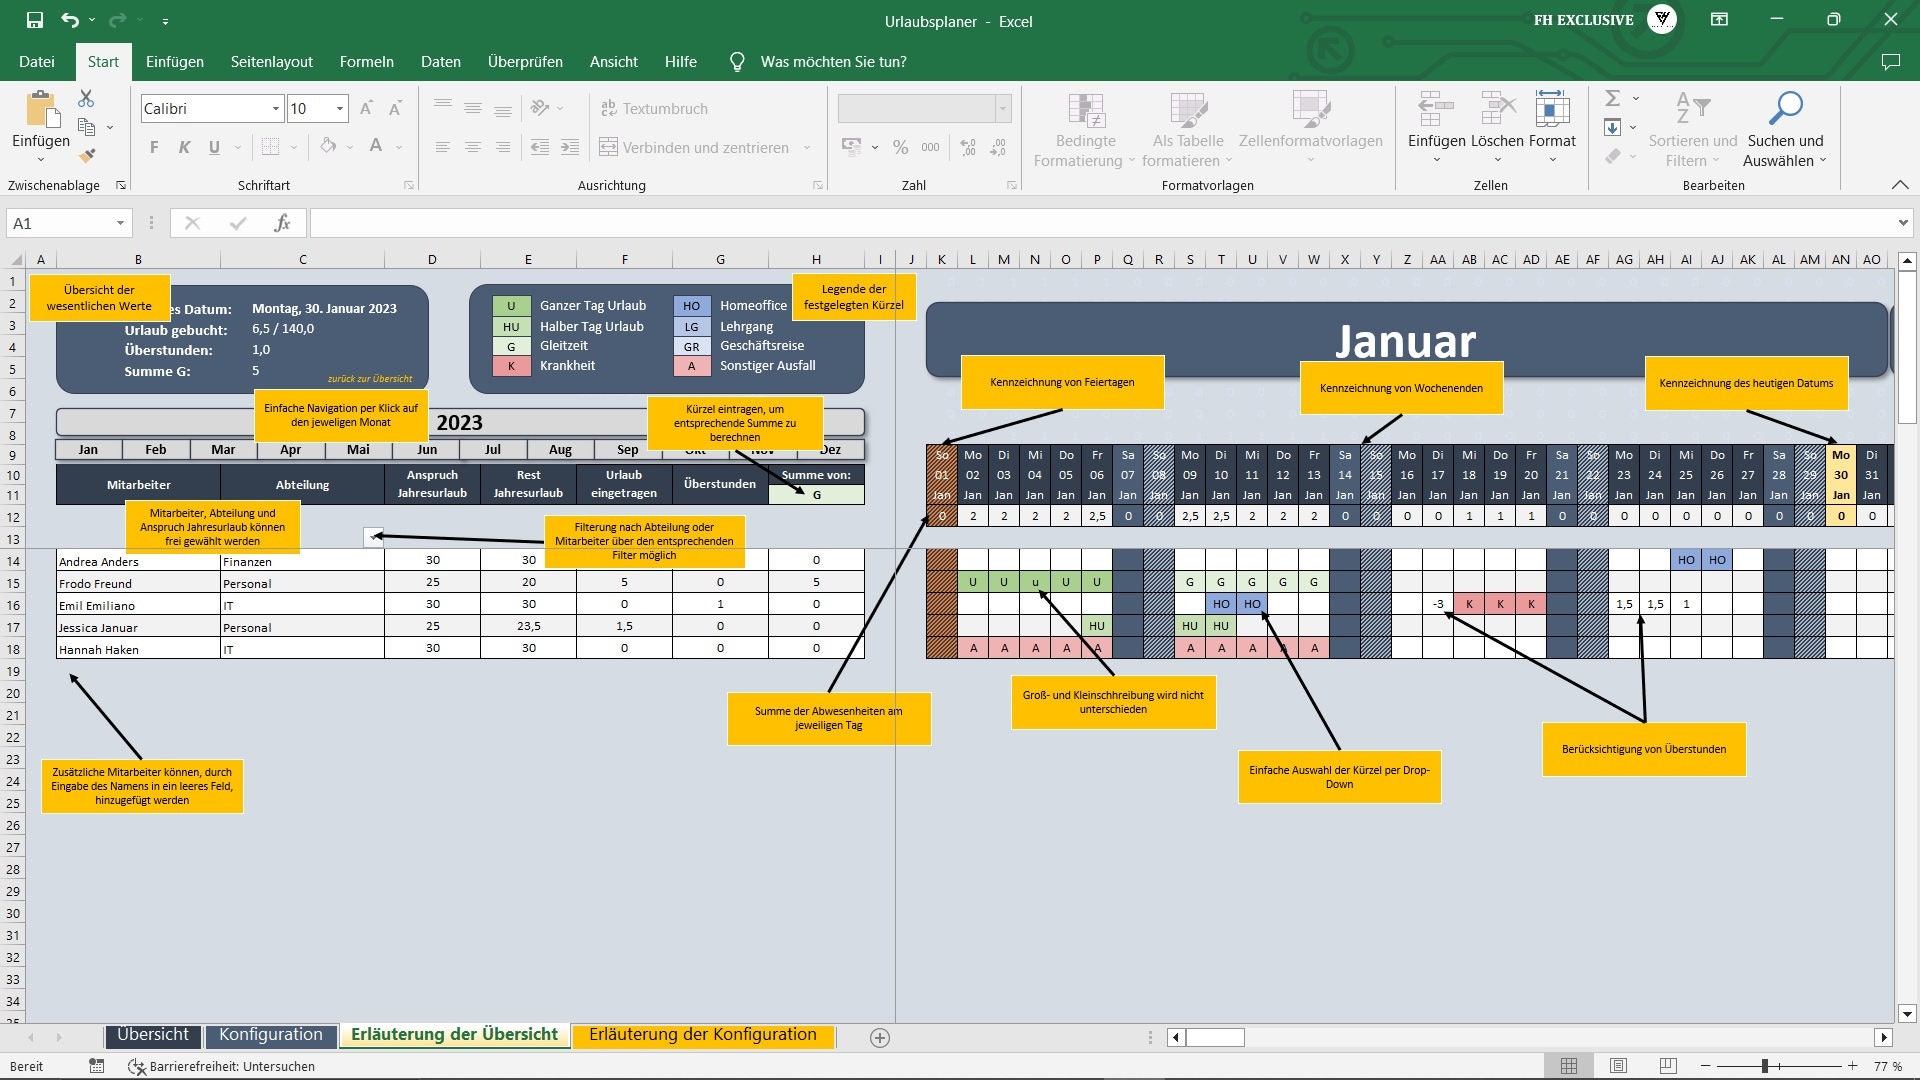
Task: Open the fill color dropdown arrow
Action: point(348,147)
